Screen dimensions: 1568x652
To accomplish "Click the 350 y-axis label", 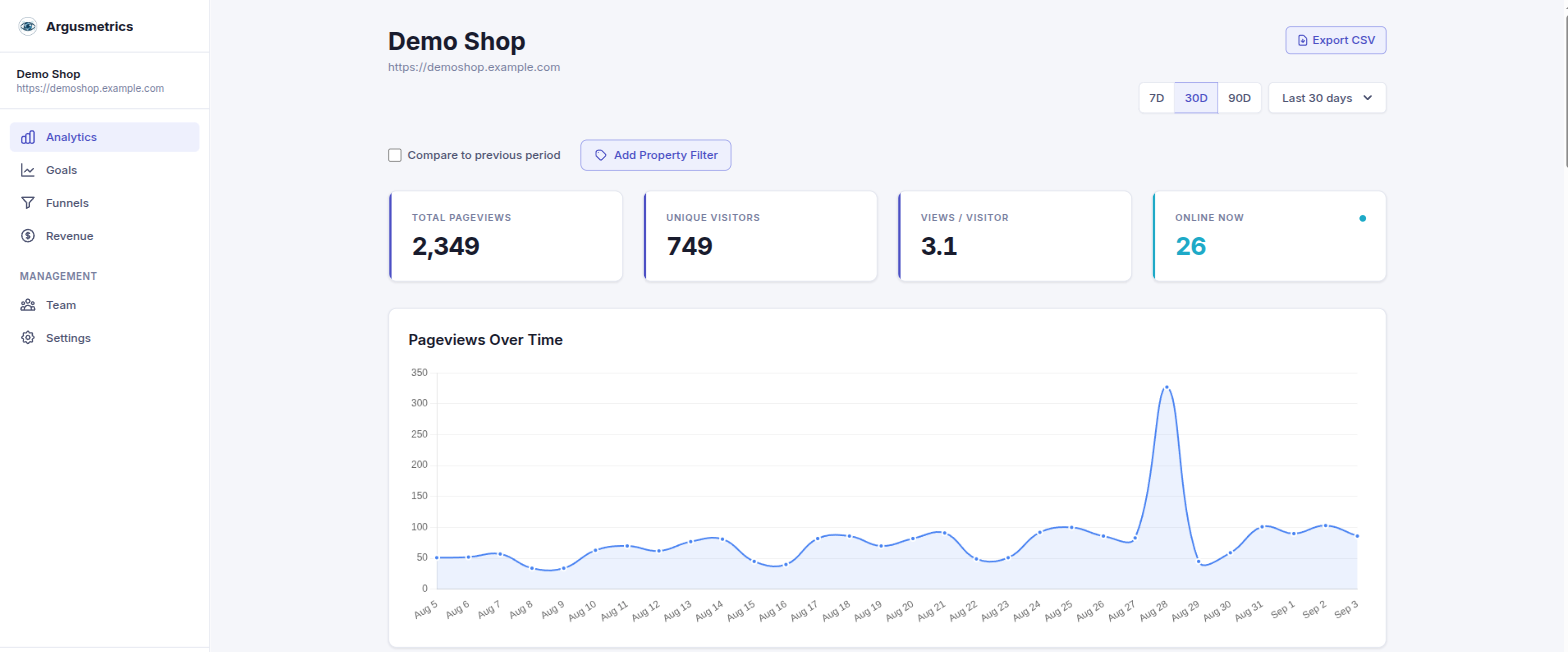I will click(x=419, y=373).
